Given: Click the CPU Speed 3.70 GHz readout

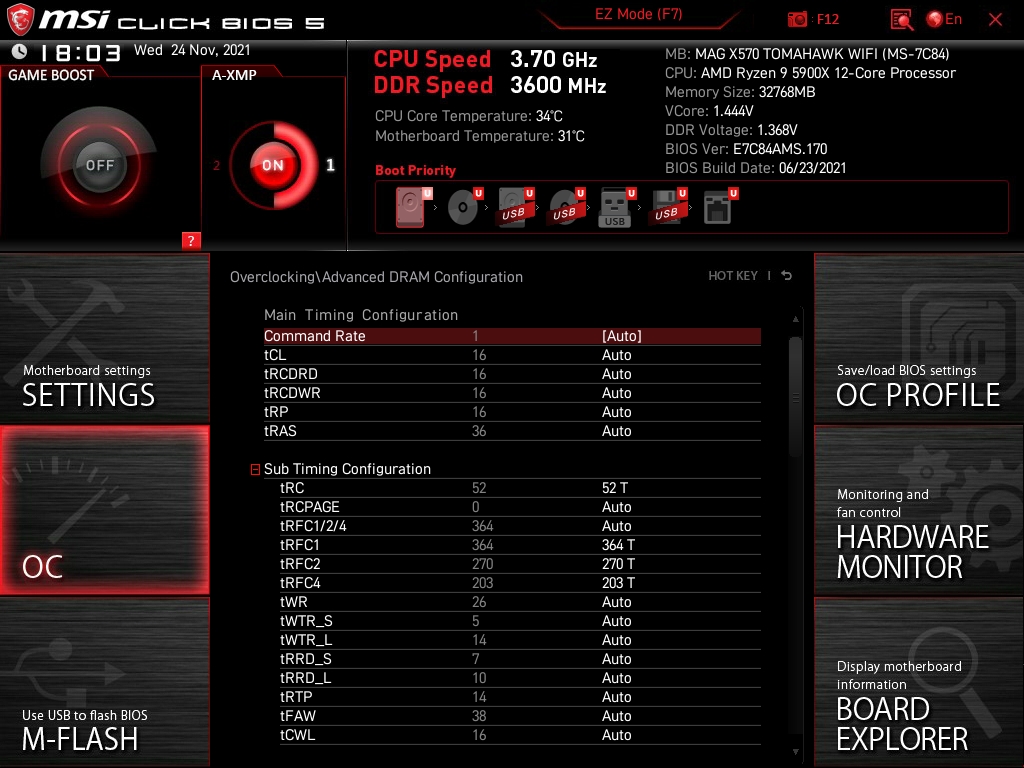Looking at the screenshot, I should (485, 59).
